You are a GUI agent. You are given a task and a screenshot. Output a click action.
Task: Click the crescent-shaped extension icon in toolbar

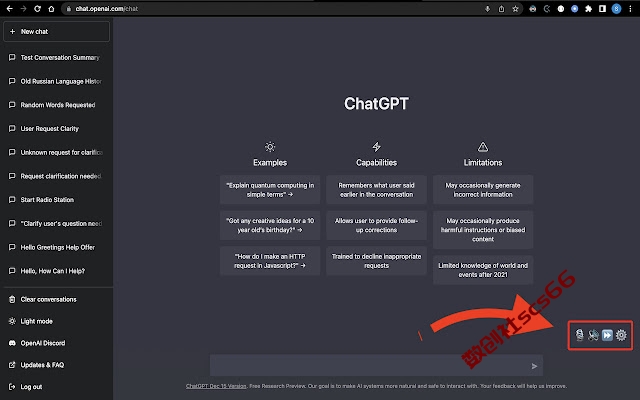point(547,9)
